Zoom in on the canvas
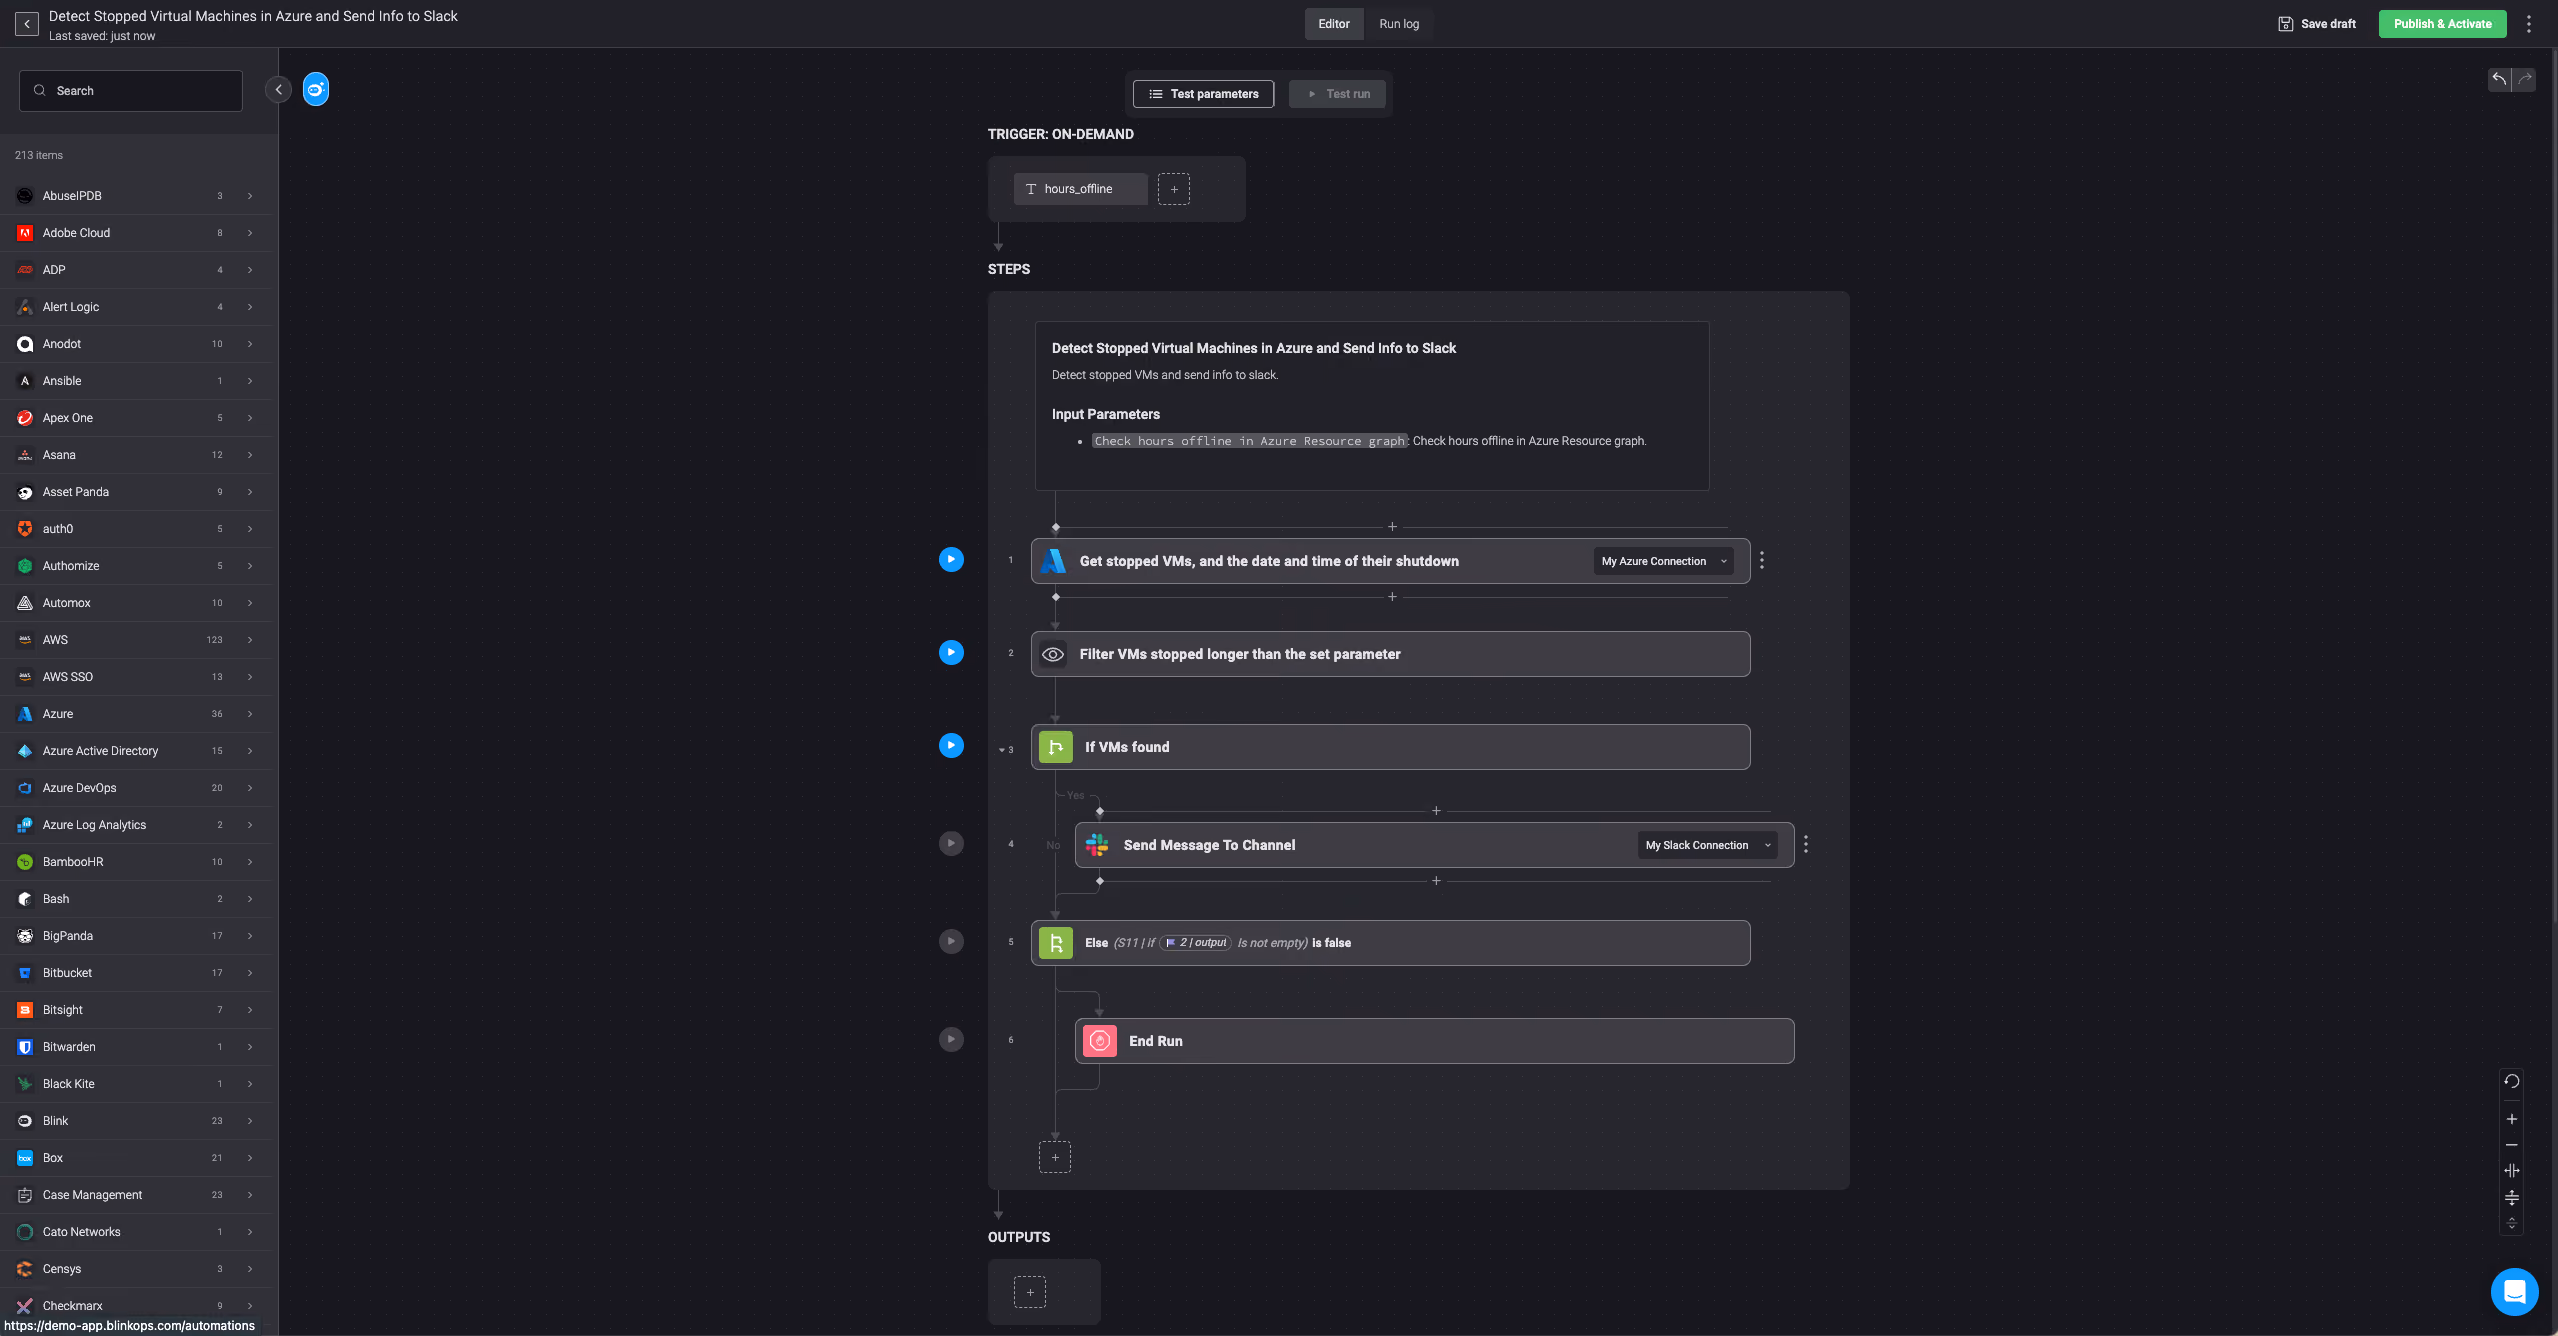Viewport: 2558px width, 1336px height. (2512, 1119)
